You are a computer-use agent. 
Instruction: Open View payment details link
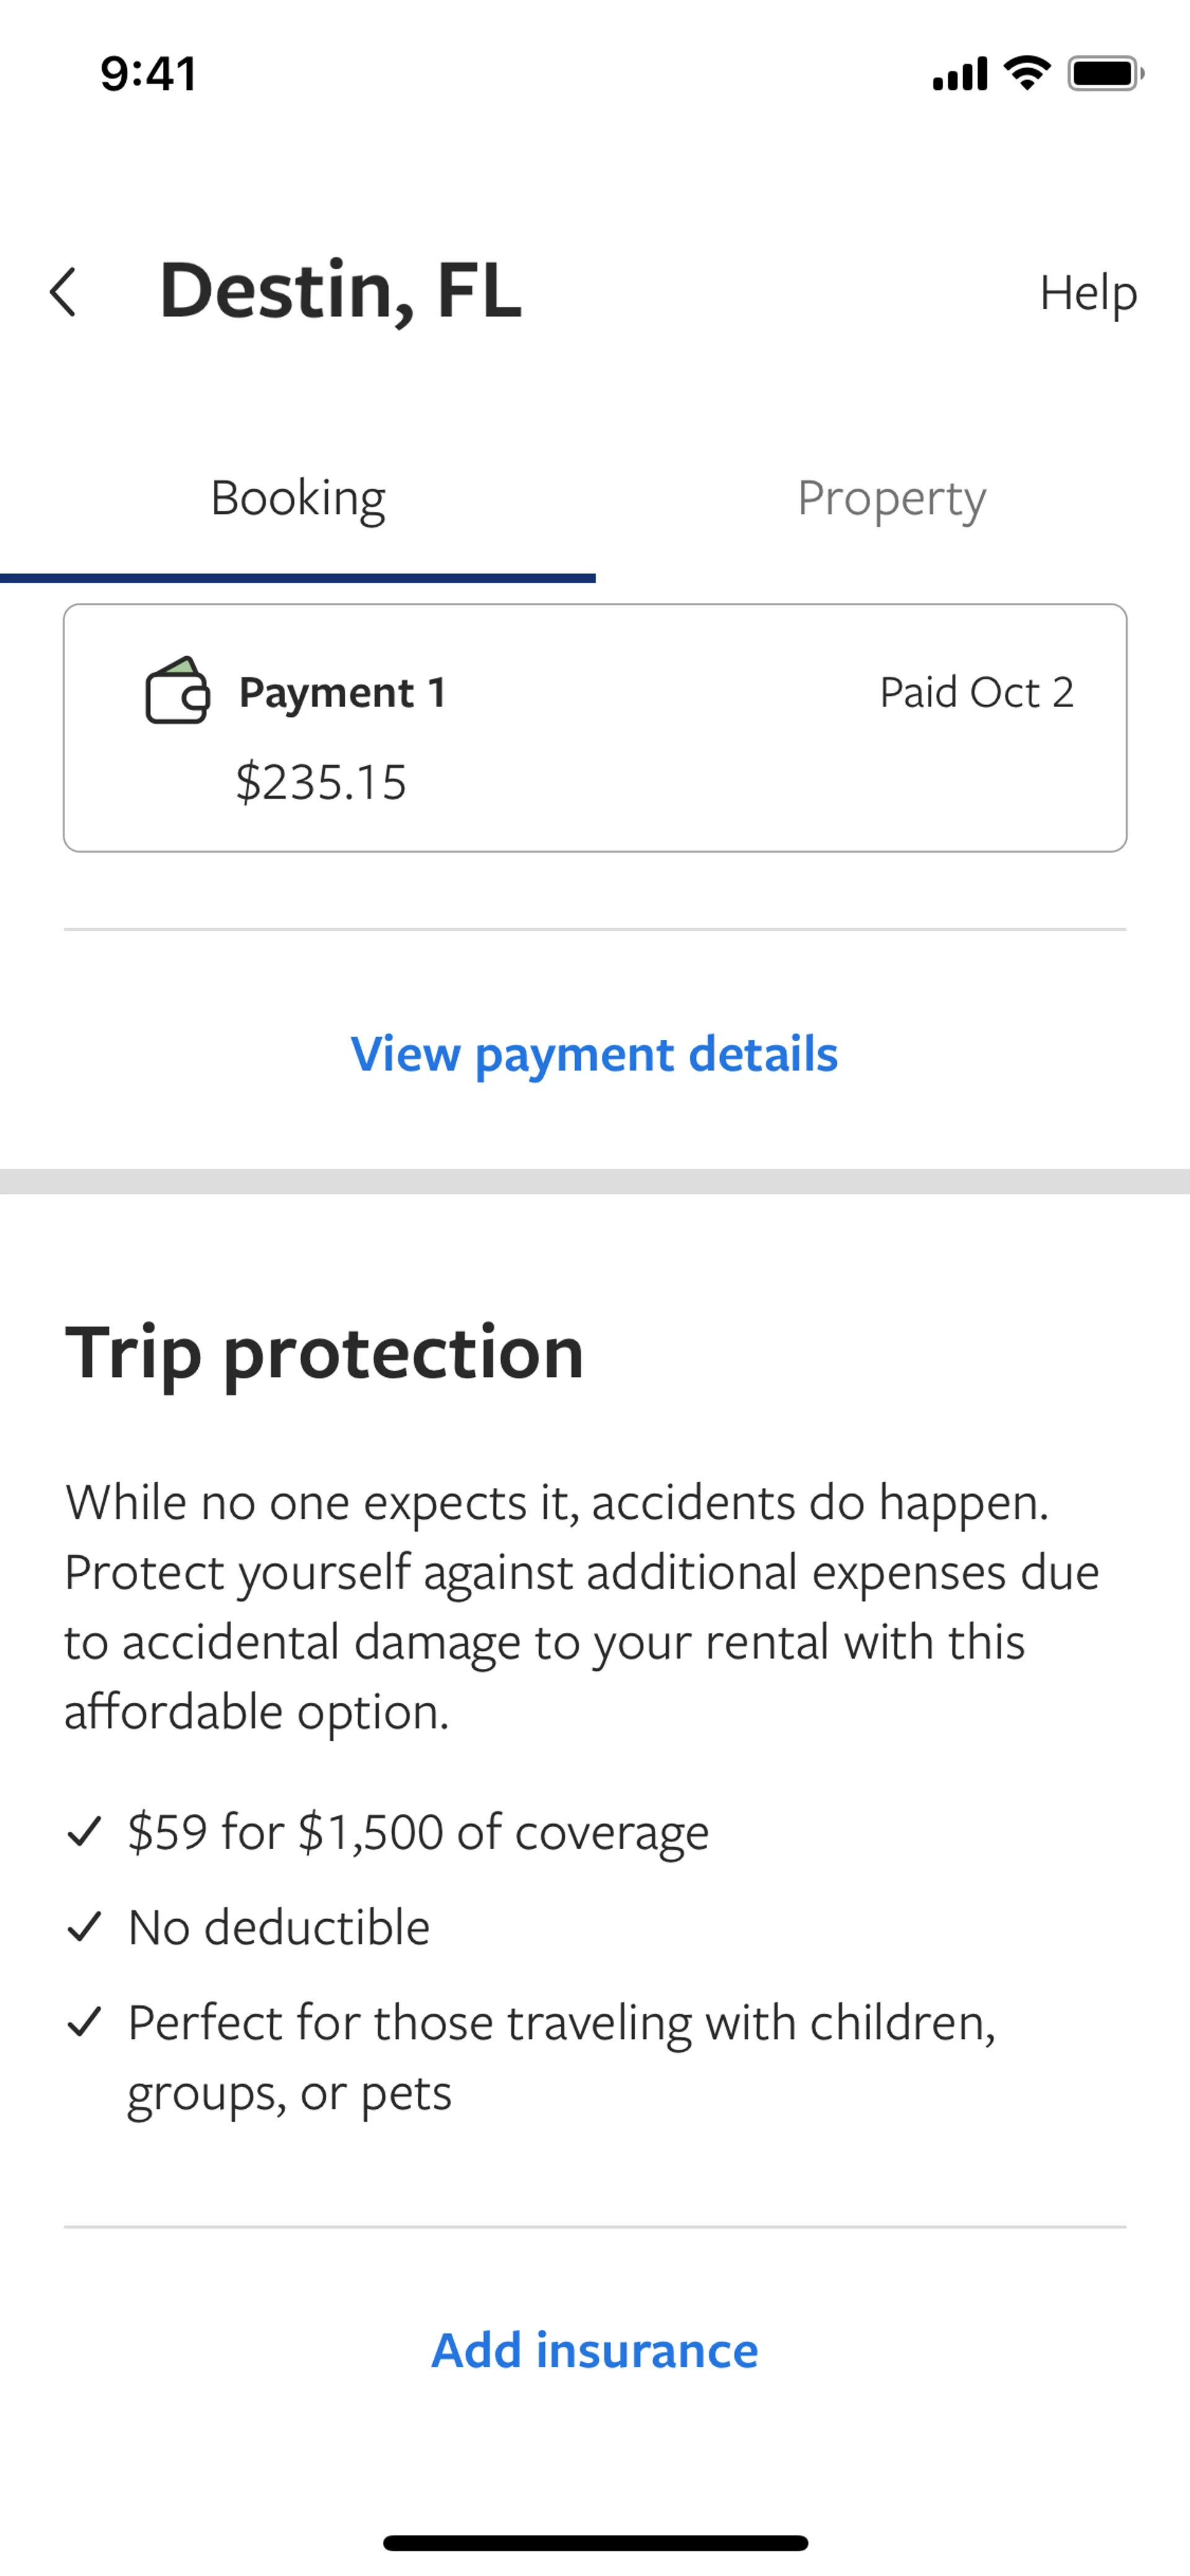coord(594,1054)
